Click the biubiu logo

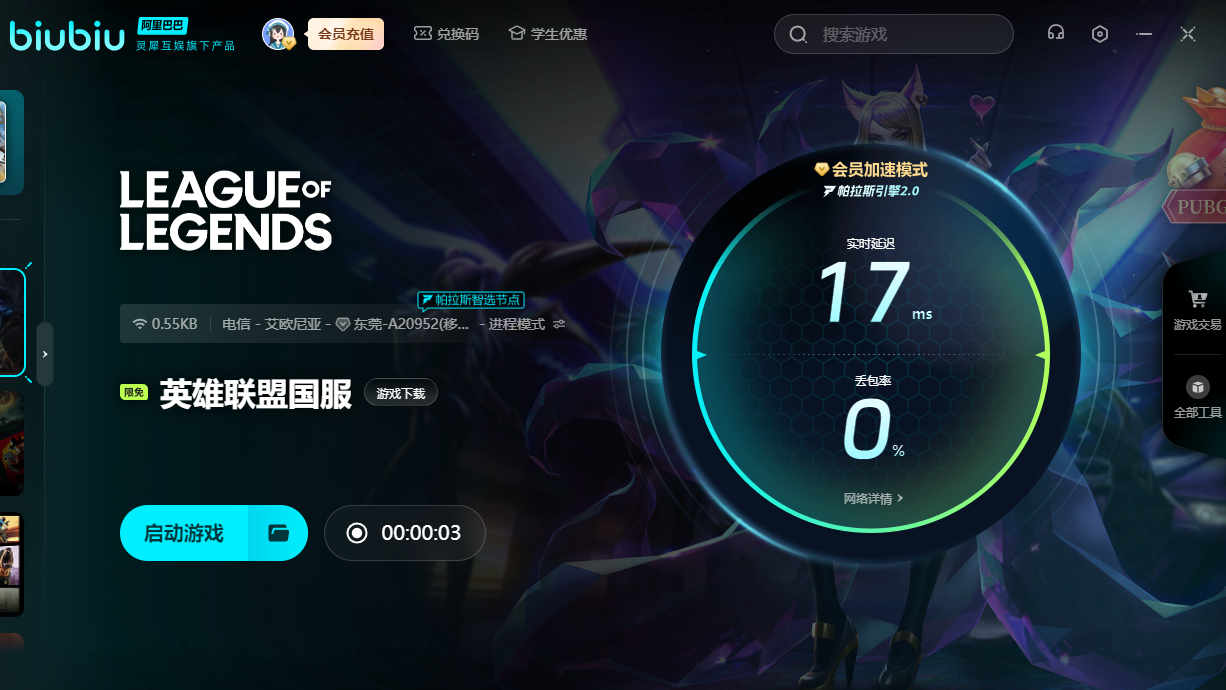coord(68,36)
